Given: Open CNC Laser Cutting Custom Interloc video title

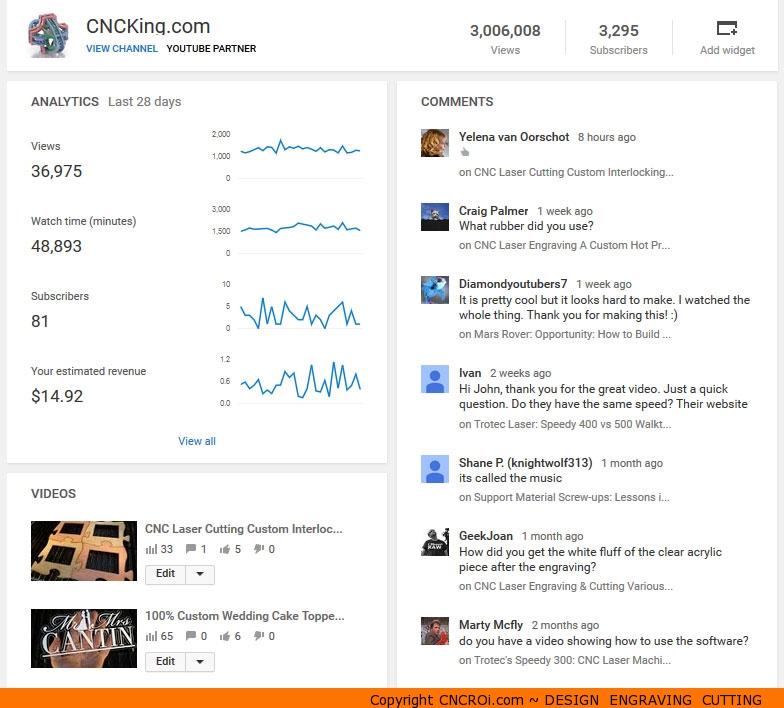Looking at the screenshot, I should pos(244,529).
